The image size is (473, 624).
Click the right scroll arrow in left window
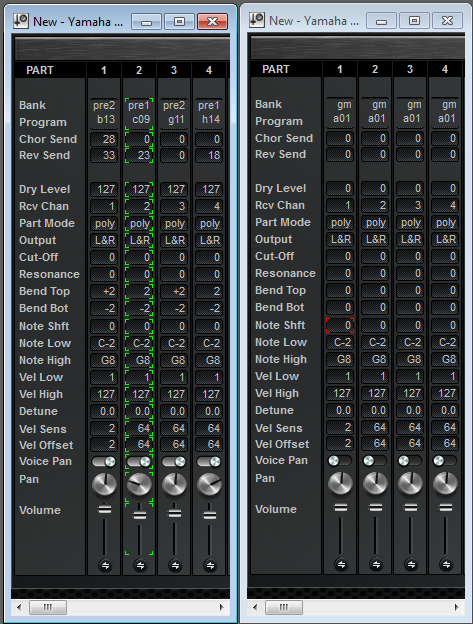pos(222,607)
